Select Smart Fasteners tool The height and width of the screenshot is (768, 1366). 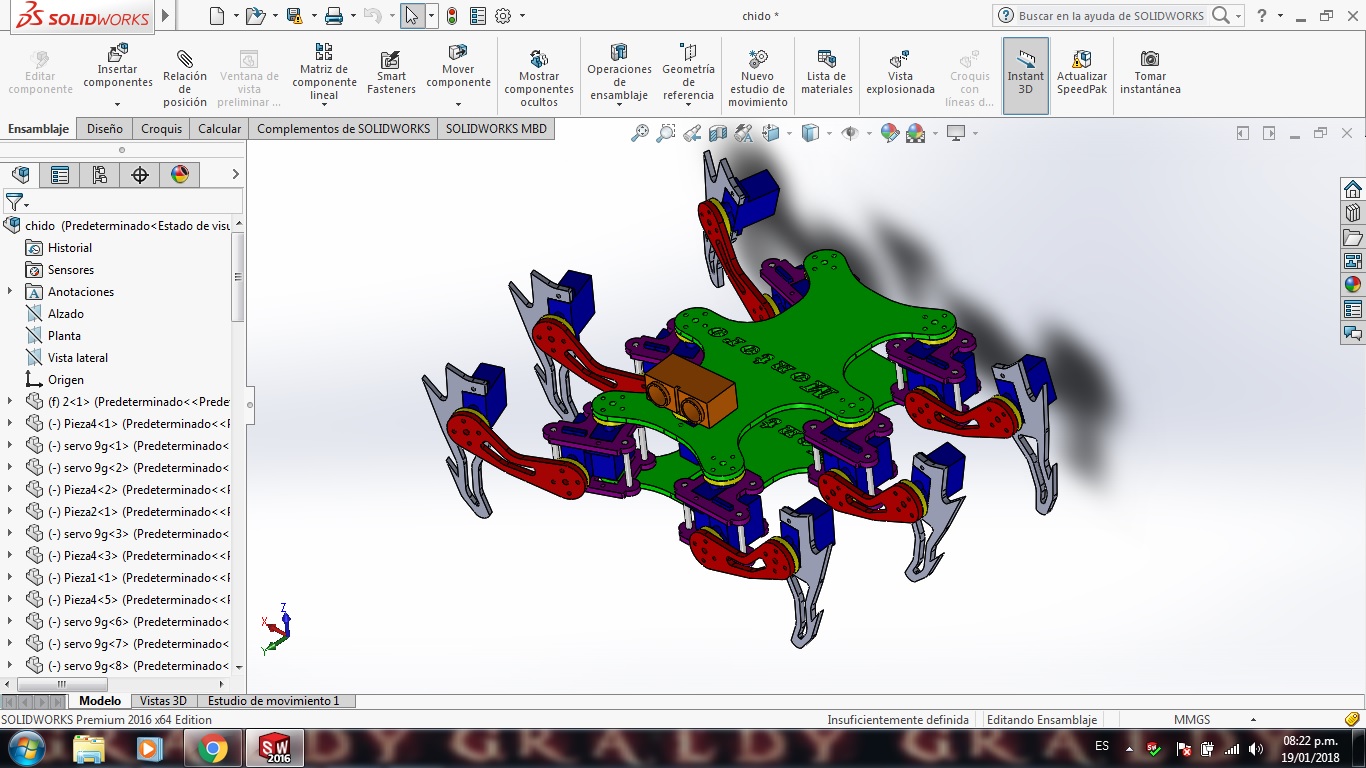tap(391, 71)
